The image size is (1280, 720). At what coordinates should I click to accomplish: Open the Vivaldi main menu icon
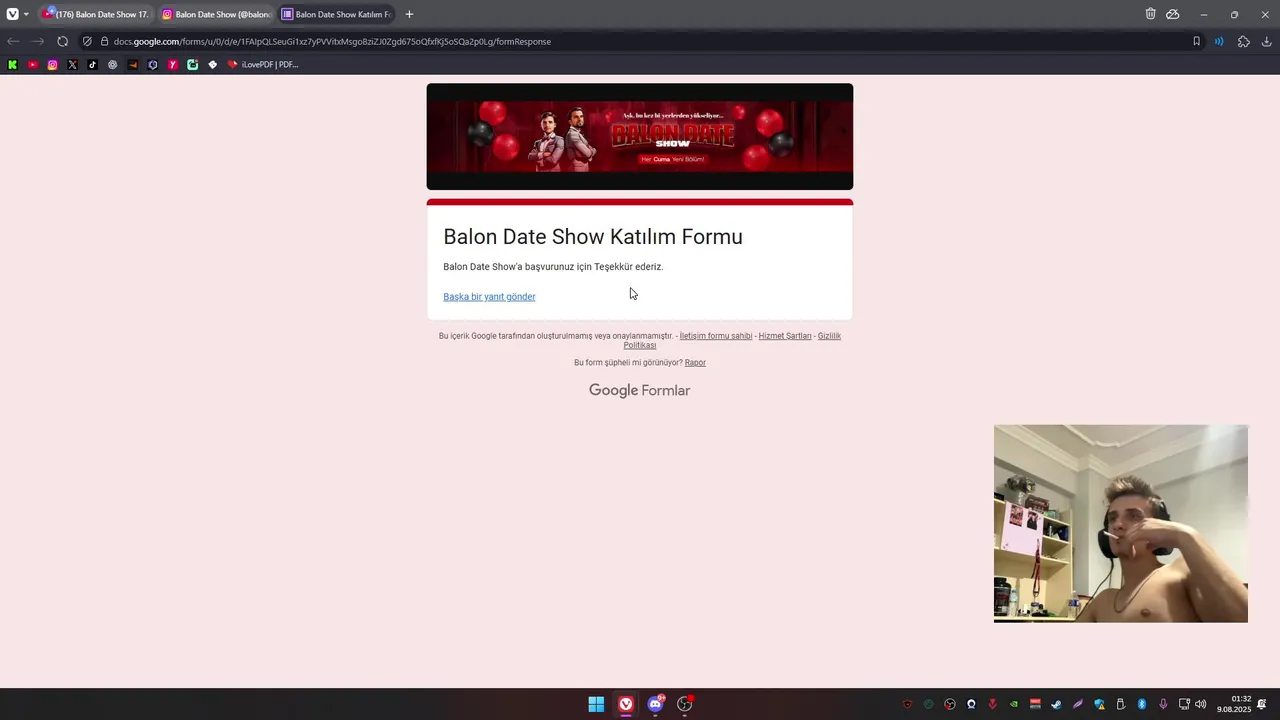(12, 14)
